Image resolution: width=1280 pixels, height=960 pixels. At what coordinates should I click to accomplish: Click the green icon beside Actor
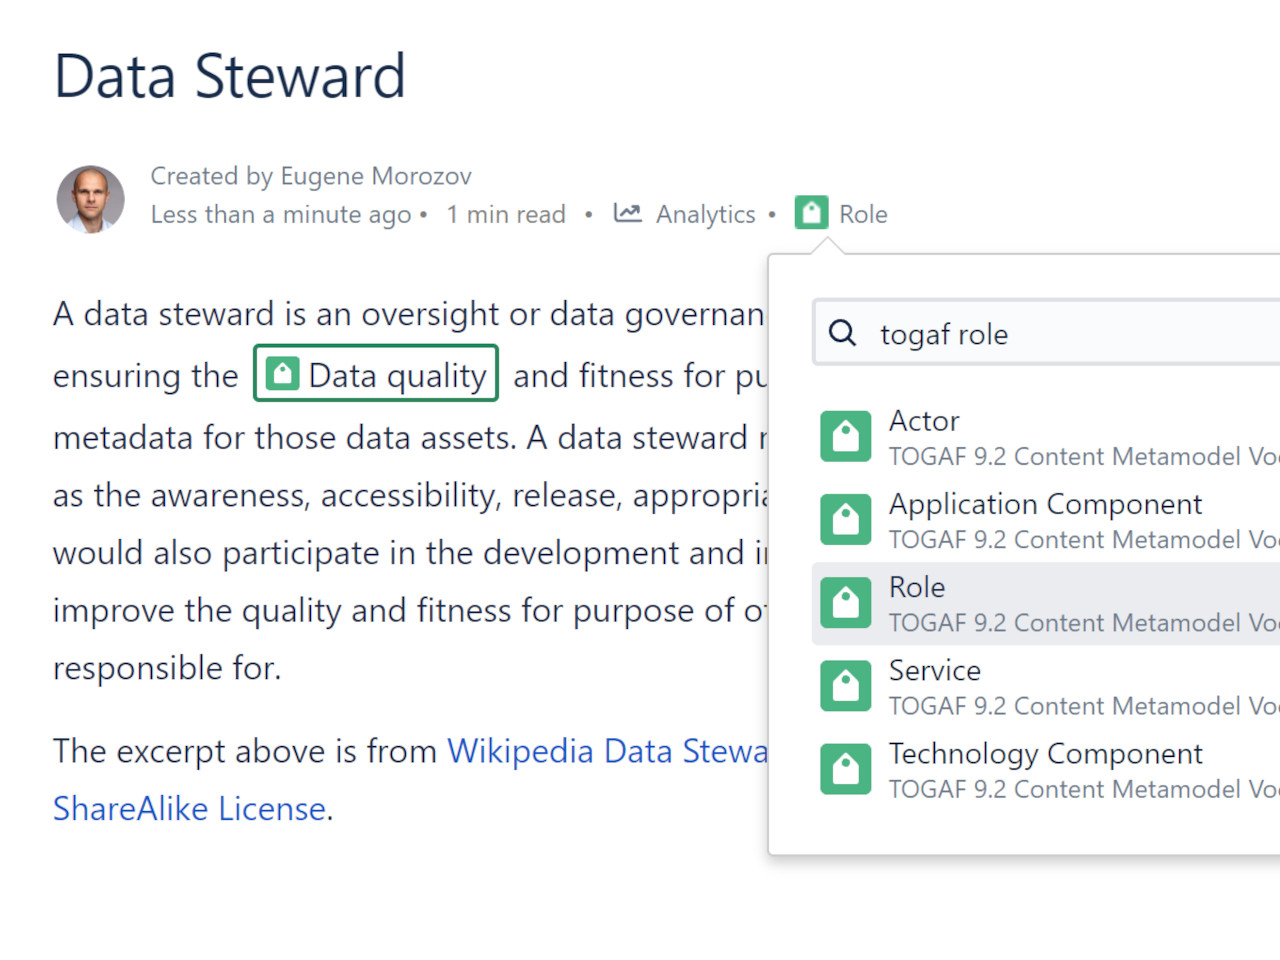[845, 437]
